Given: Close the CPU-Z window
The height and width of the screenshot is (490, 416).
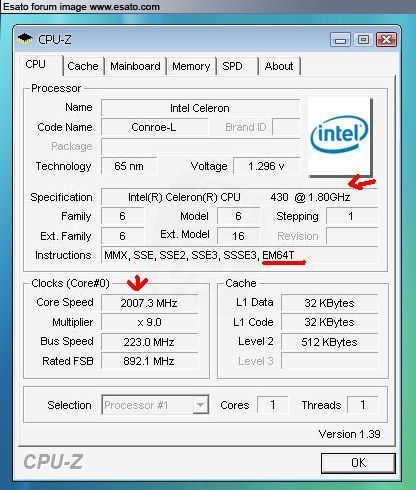Looking at the screenshot, I should click(386, 40).
